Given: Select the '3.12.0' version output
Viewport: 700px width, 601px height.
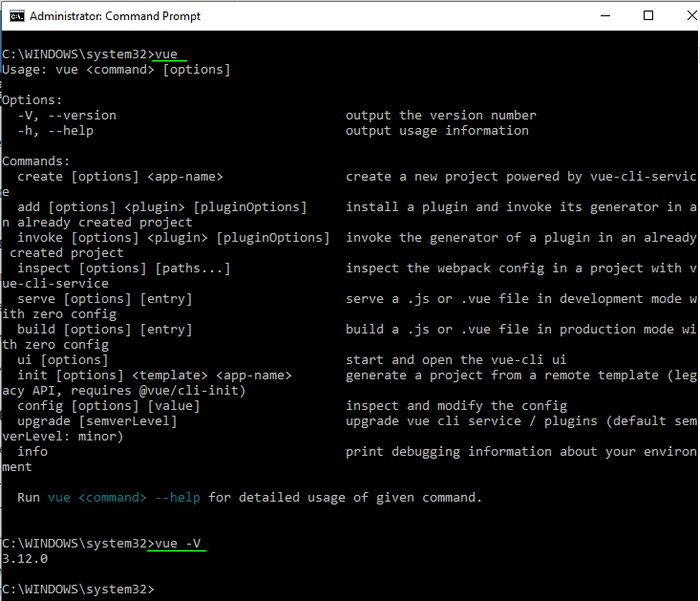Looking at the screenshot, I should (x=25, y=559).
